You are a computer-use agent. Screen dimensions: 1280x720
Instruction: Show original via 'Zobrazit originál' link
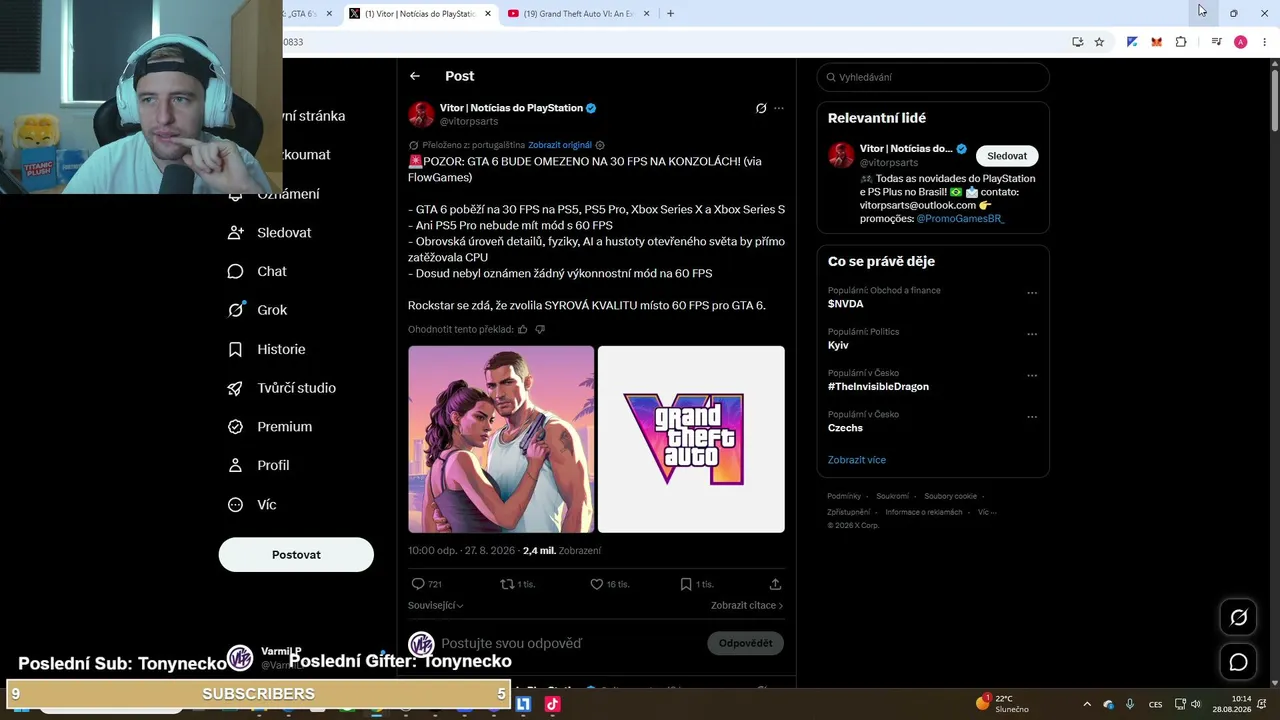[x=560, y=145]
